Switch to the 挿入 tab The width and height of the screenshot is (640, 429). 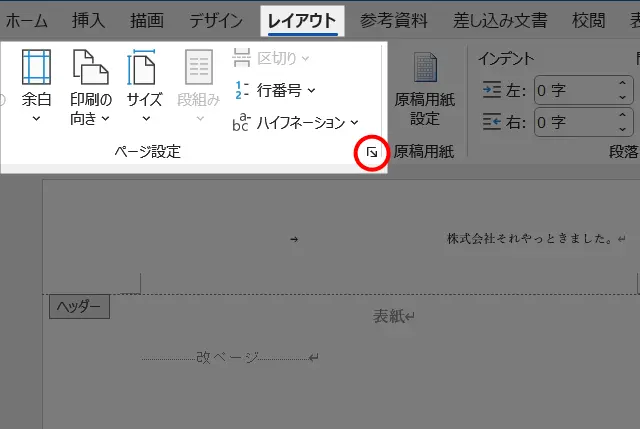pos(92,19)
